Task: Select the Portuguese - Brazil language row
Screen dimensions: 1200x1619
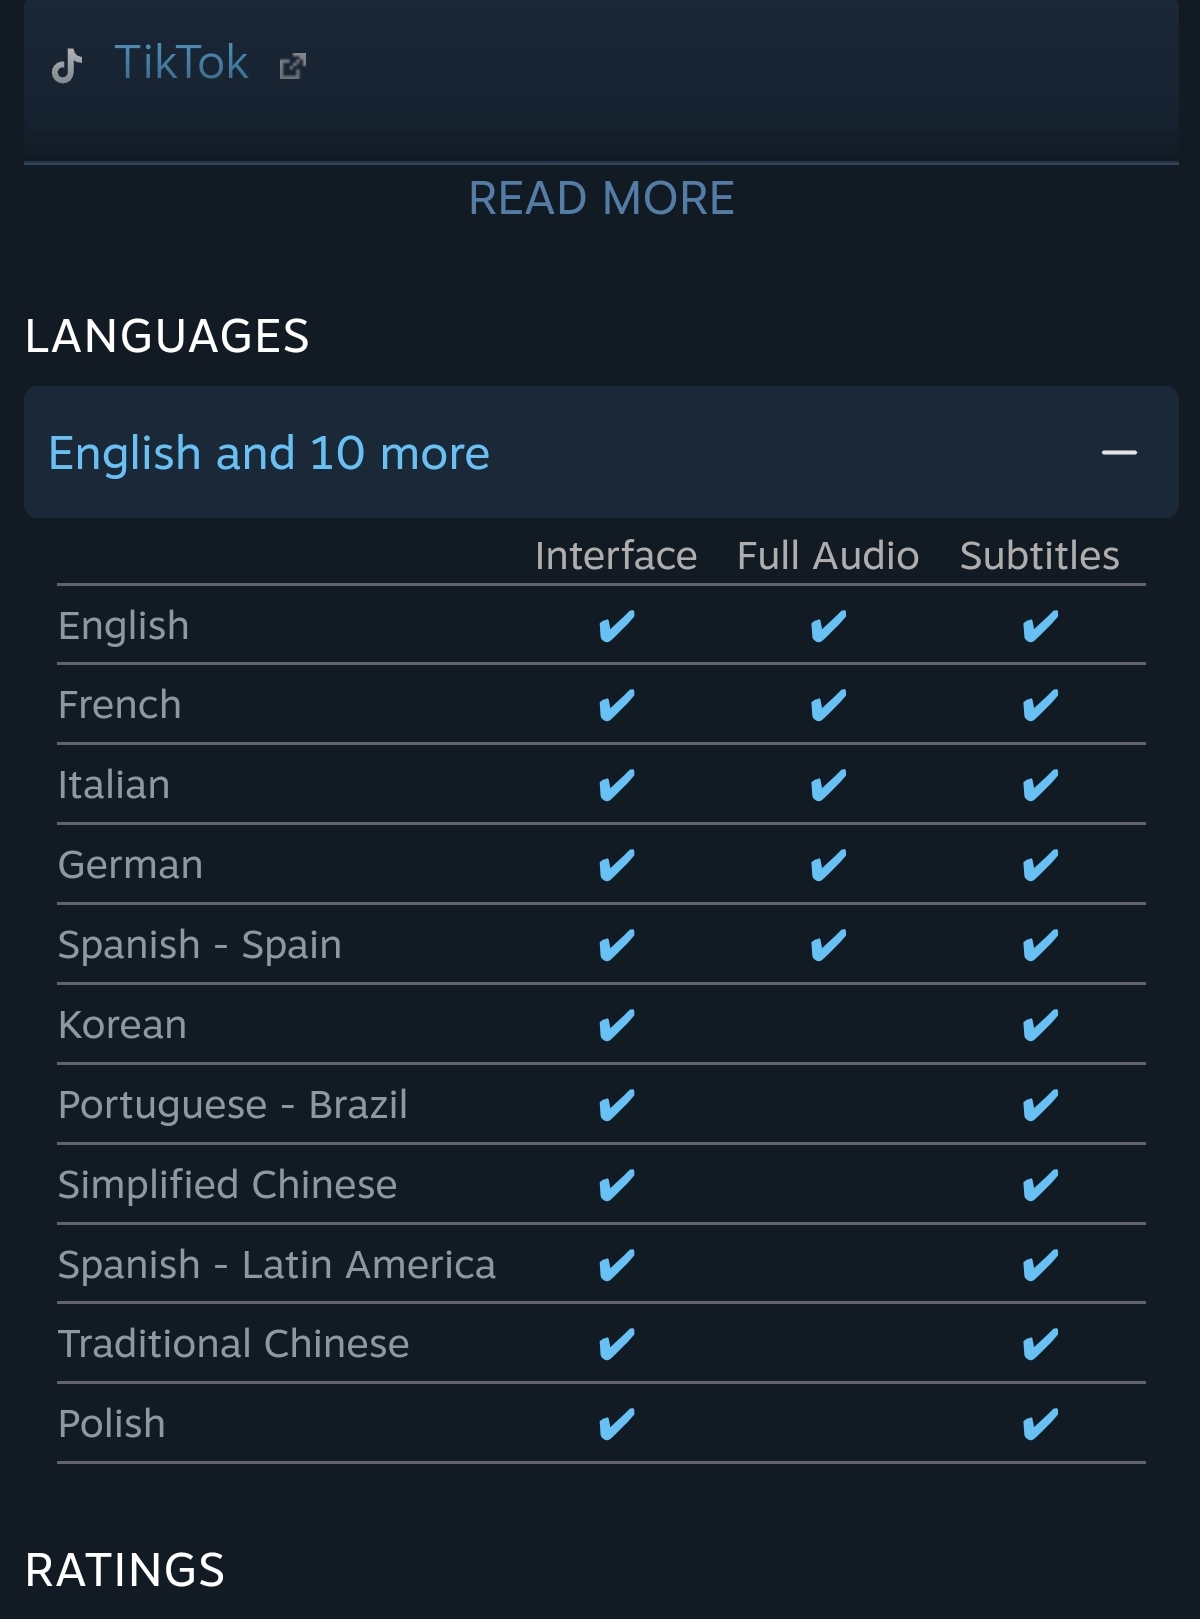Action: (233, 1105)
